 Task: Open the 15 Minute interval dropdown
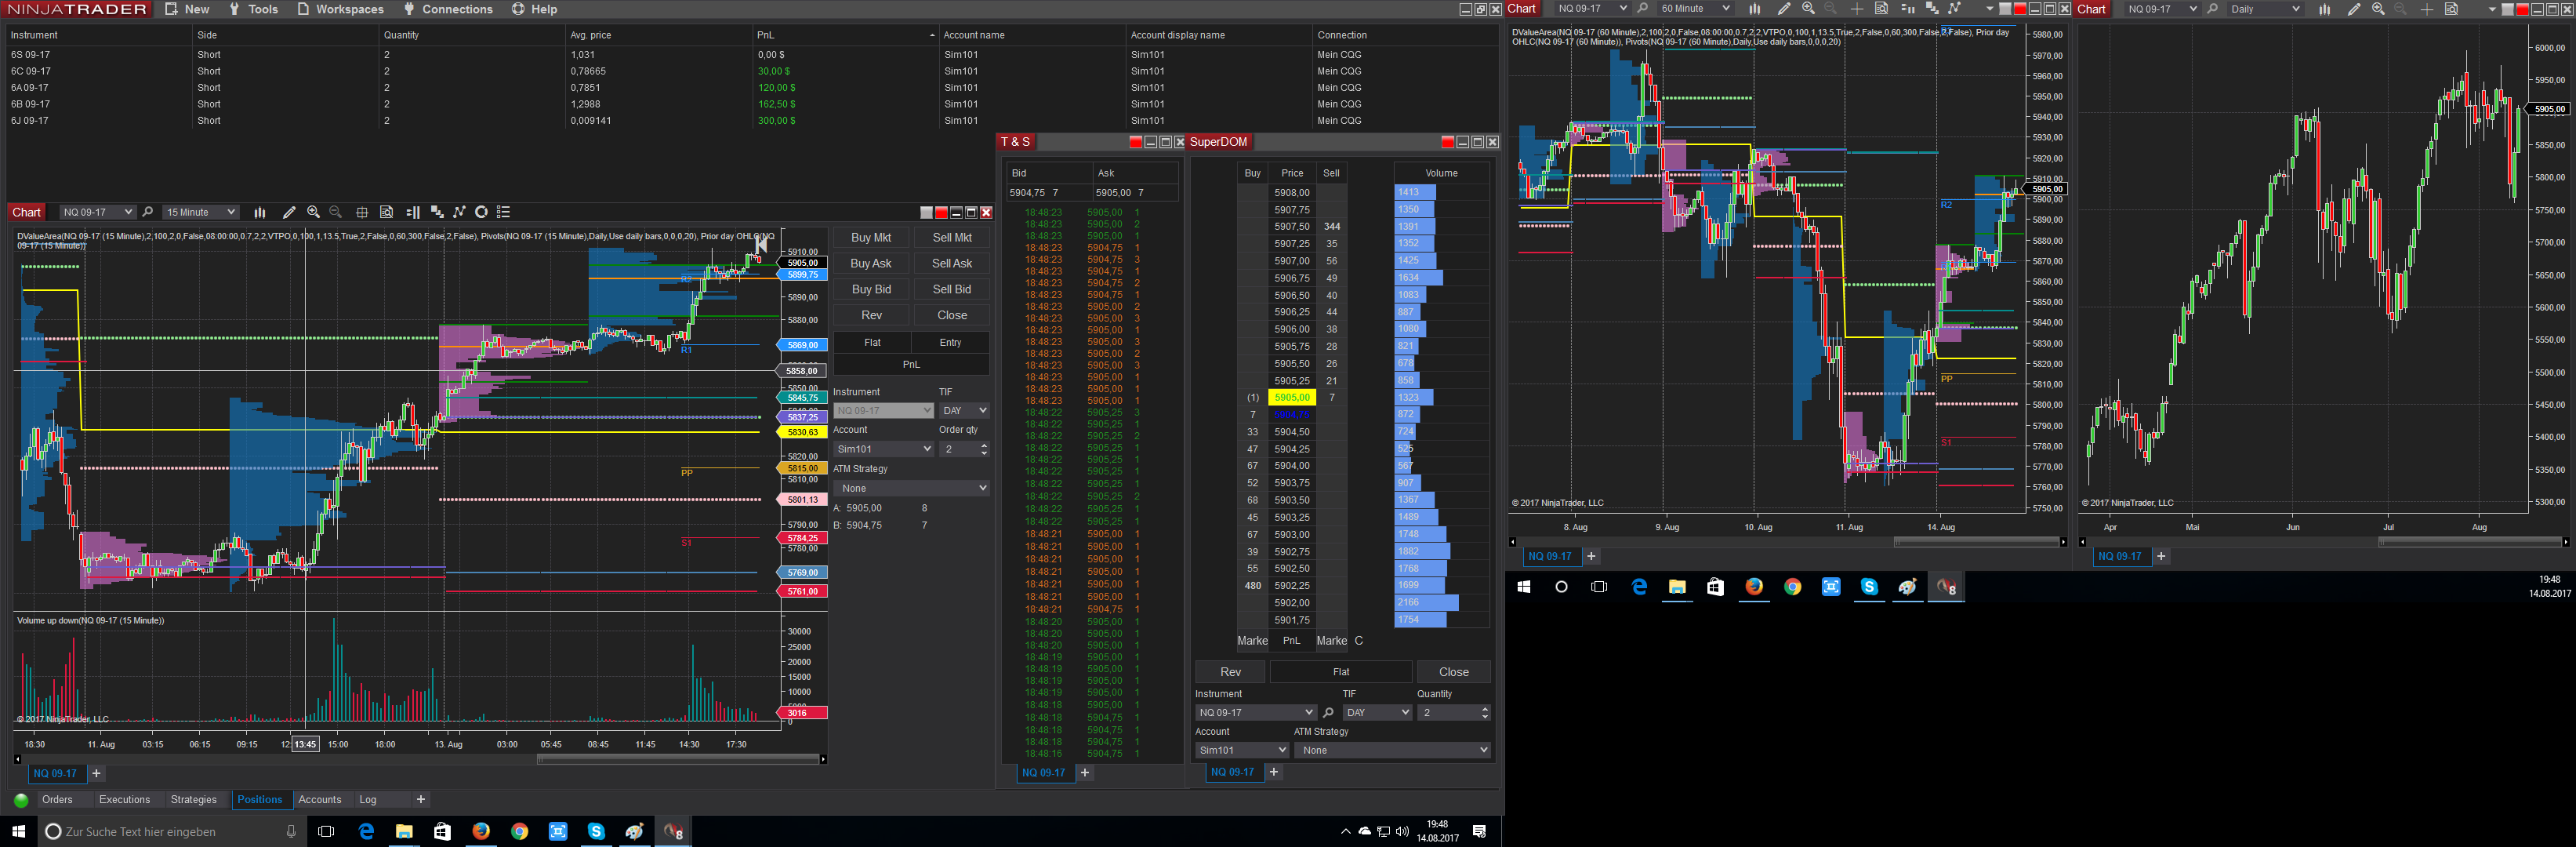pyautogui.click(x=200, y=212)
